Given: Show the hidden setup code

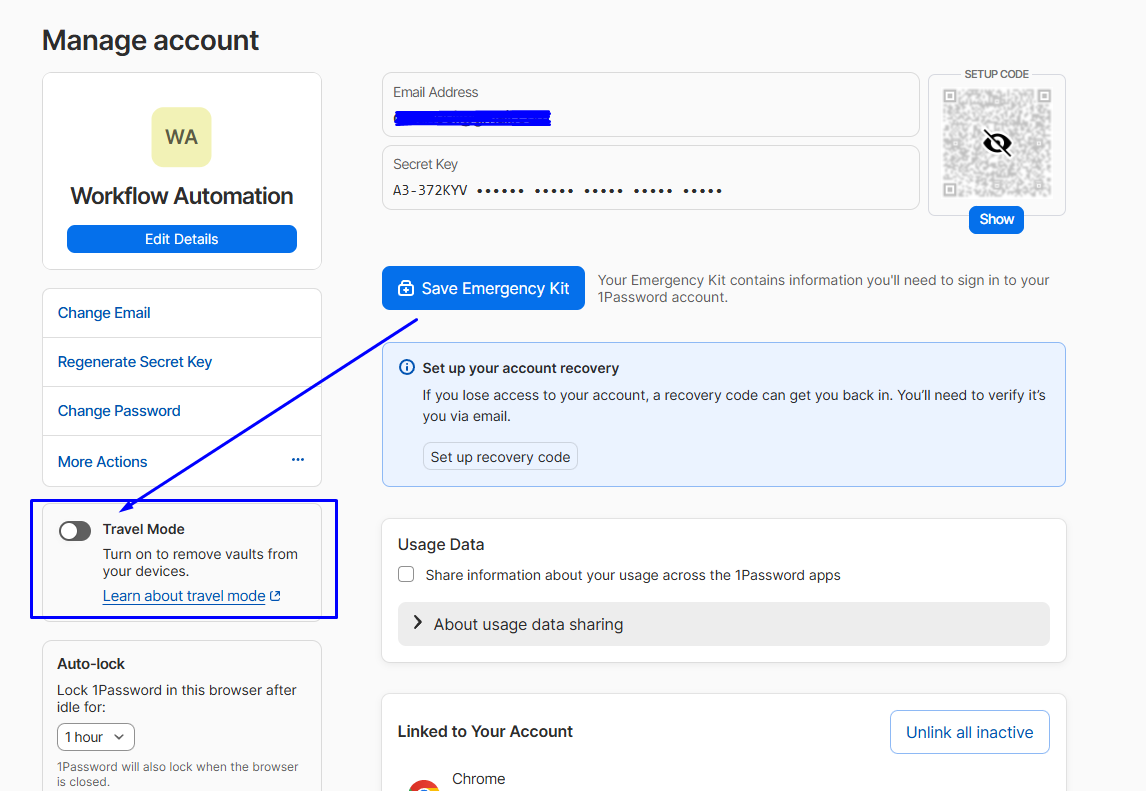Looking at the screenshot, I should pyautogui.click(x=996, y=219).
